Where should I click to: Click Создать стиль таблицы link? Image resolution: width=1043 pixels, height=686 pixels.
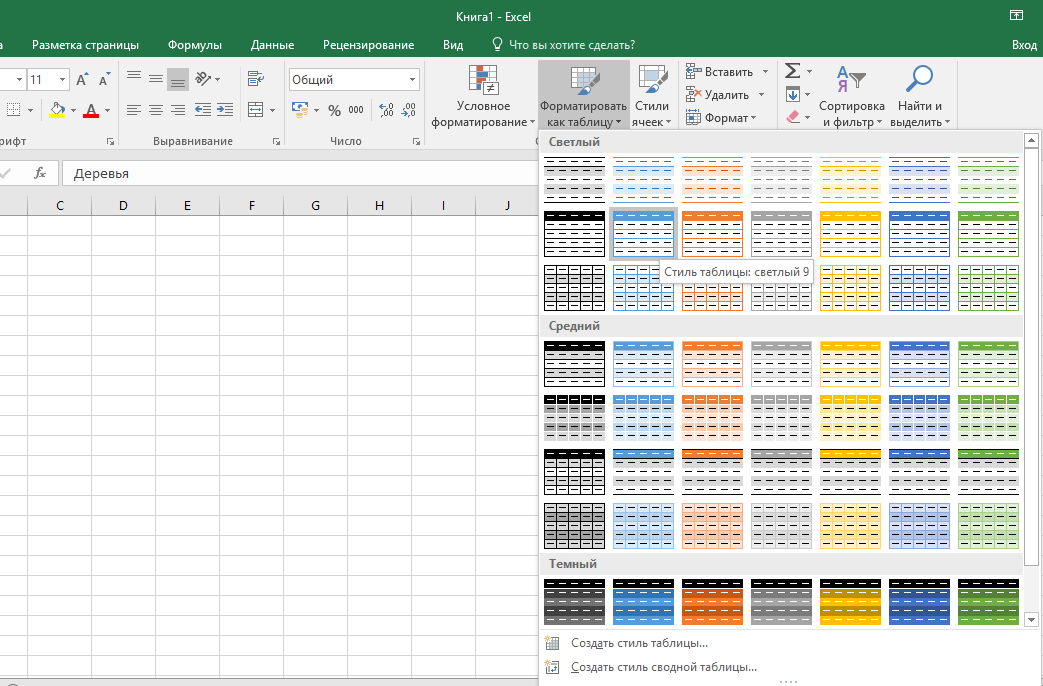point(639,643)
